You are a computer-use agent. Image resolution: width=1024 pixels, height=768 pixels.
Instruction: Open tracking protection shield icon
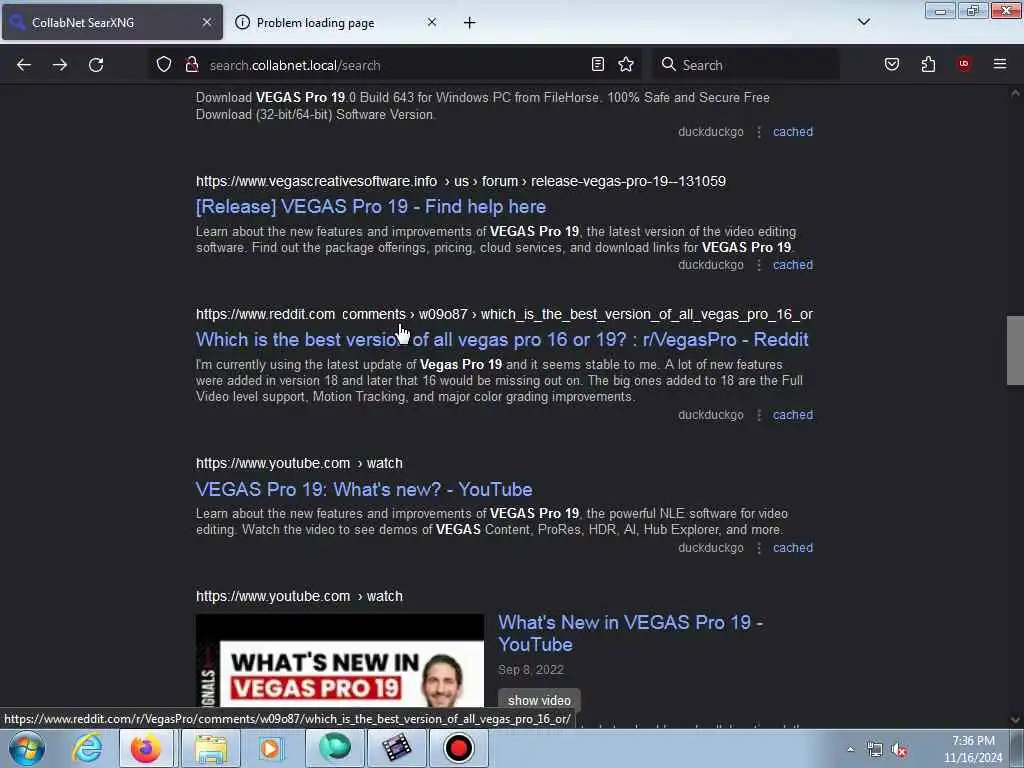[x=164, y=65]
